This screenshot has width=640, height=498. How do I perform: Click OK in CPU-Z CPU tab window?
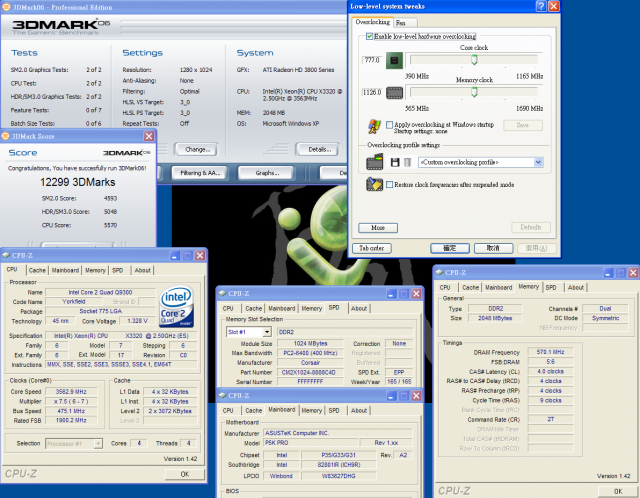pos(184,474)
